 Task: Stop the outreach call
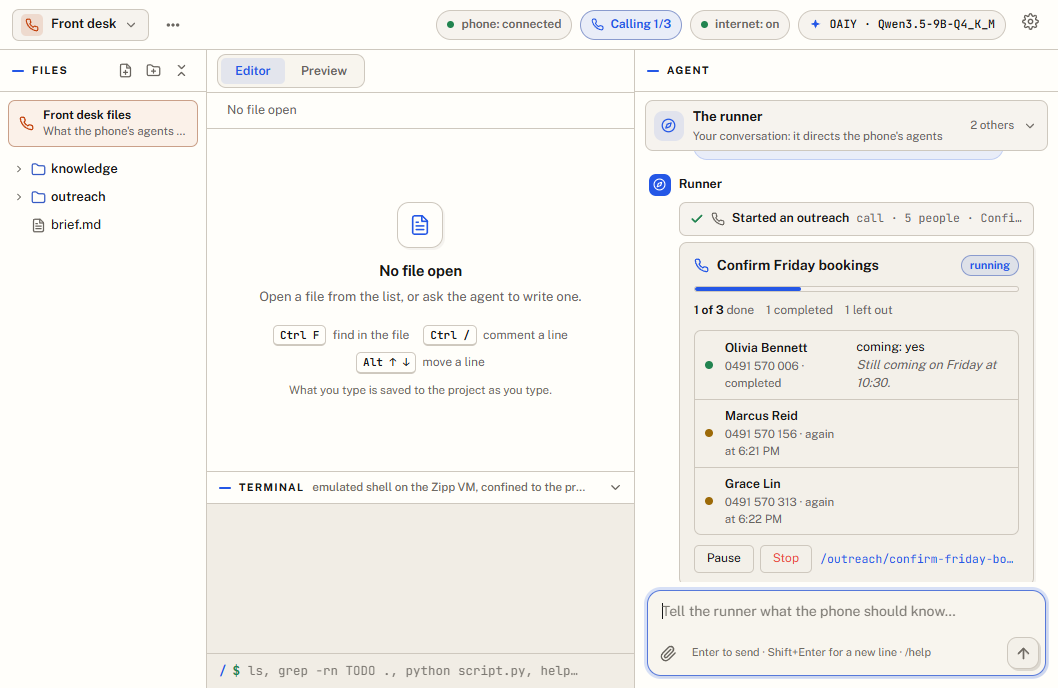click(785, 558)
